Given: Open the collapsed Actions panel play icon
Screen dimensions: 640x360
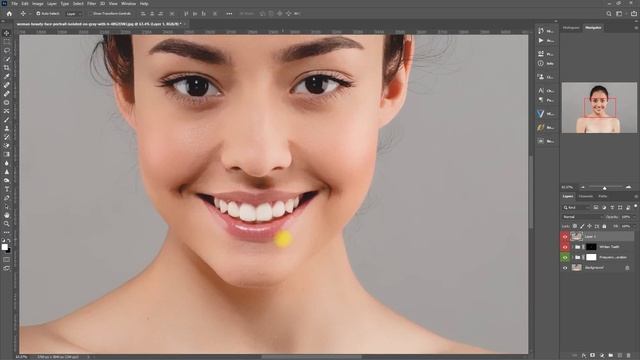Looking at the screenshot, I should pos(541,41).
